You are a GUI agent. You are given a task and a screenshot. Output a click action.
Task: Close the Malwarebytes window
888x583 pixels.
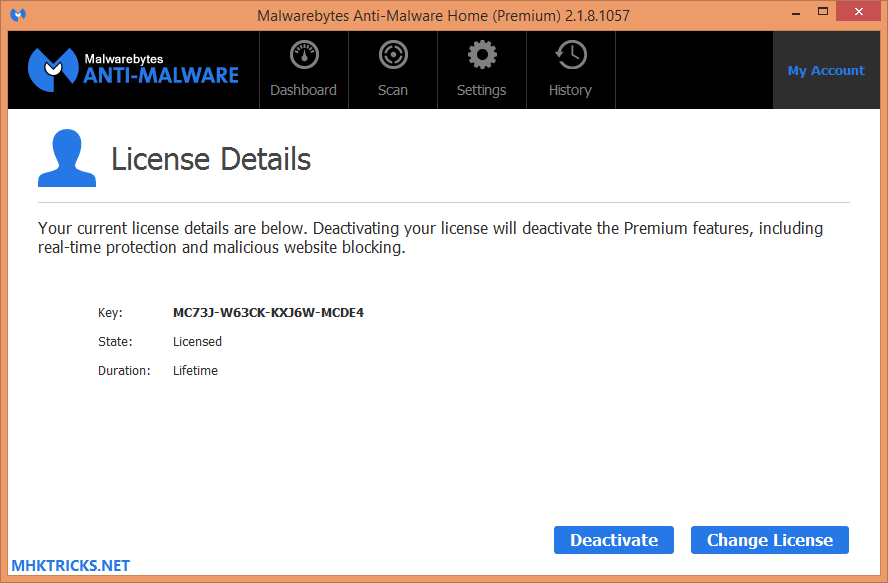point(859,12)
